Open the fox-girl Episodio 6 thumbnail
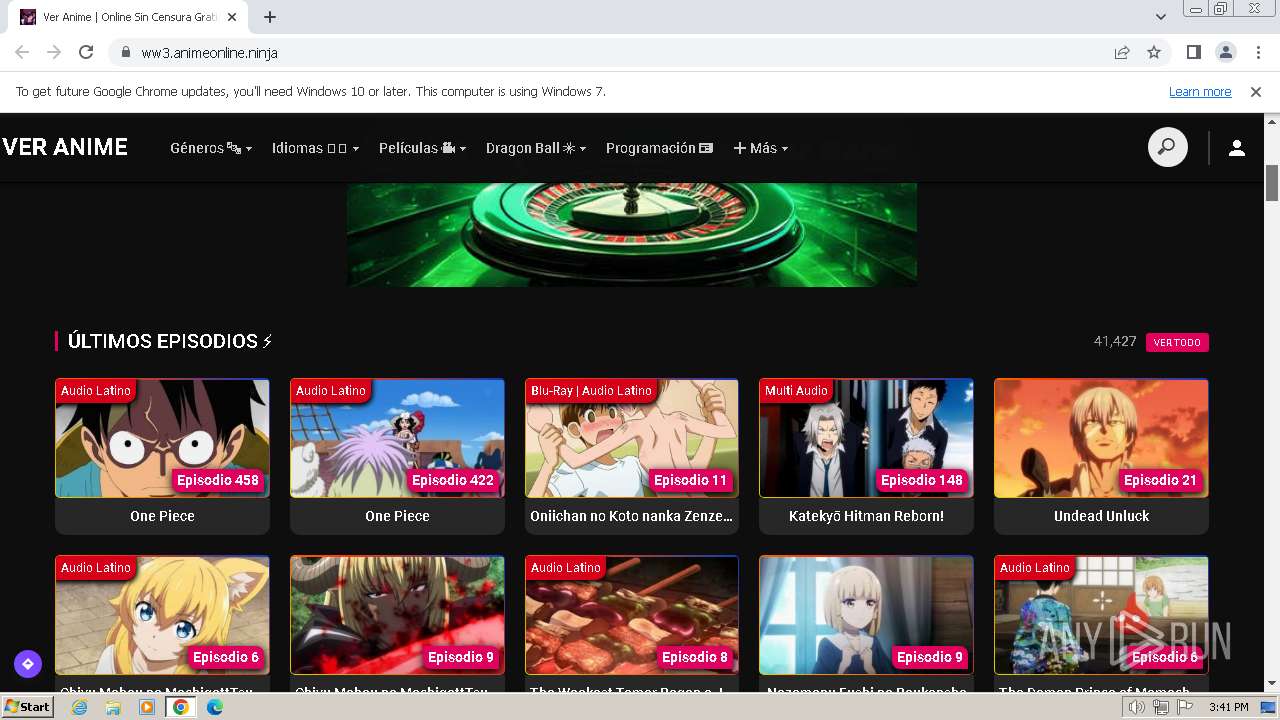 click(162, 615)
